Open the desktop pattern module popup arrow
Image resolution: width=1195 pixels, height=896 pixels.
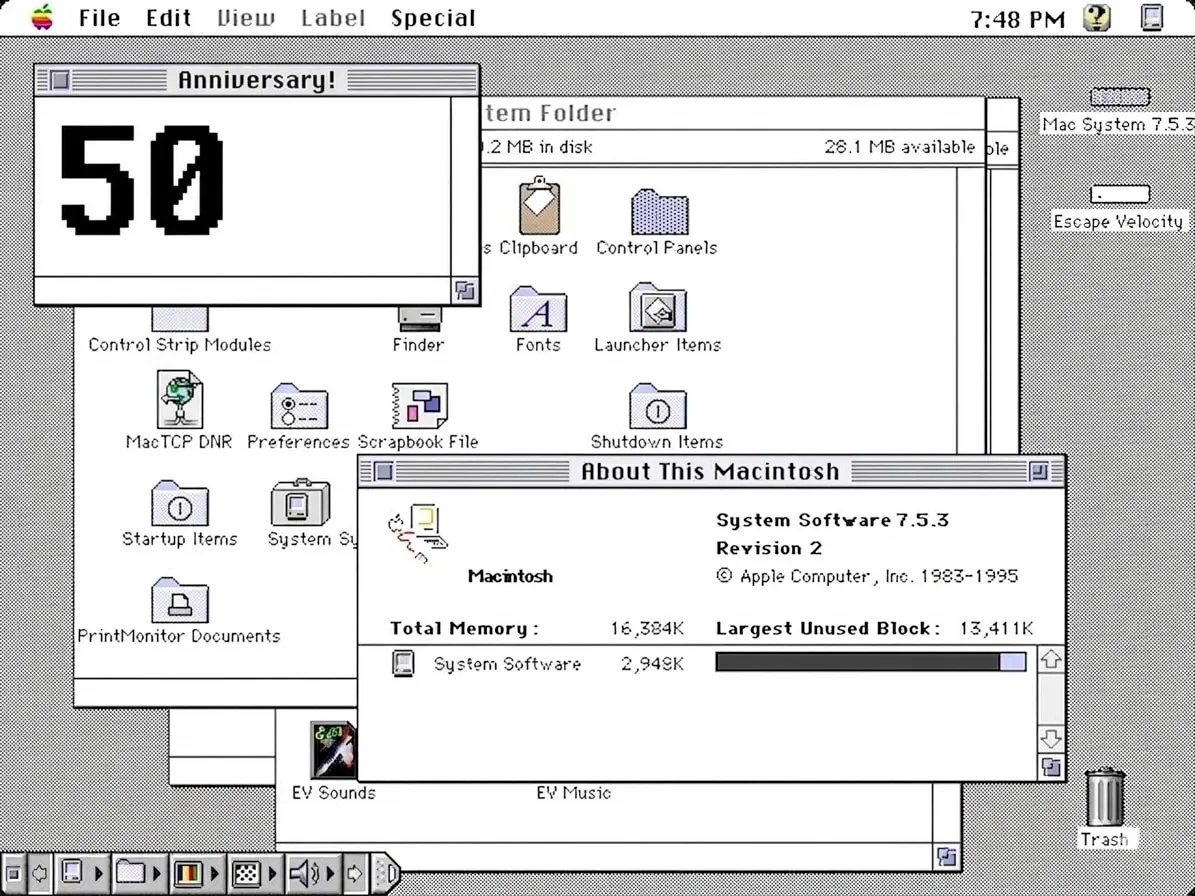(272, 871)
